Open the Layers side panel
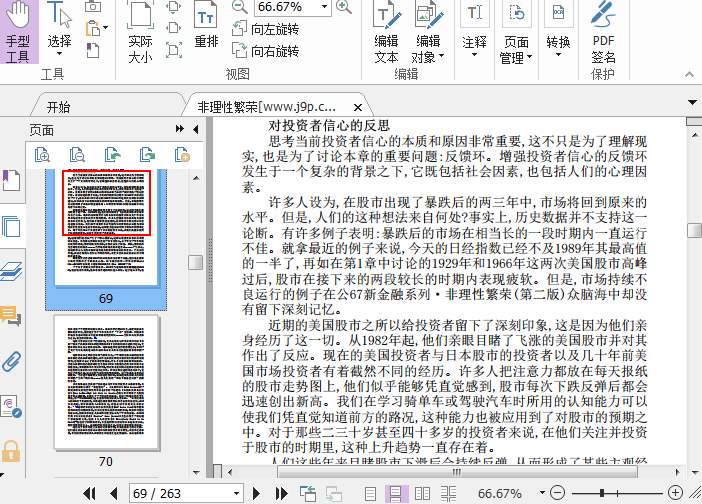Image resolution: width=702 pixels, height=504 pixels. click(11, 271)
